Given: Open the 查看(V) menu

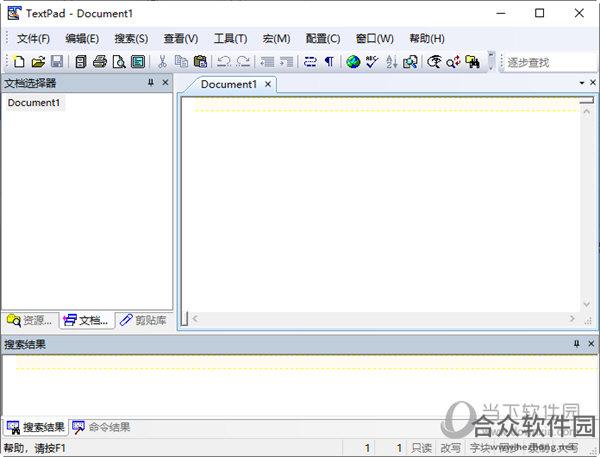Looking at the screenshot, I should tap(181, 38).
